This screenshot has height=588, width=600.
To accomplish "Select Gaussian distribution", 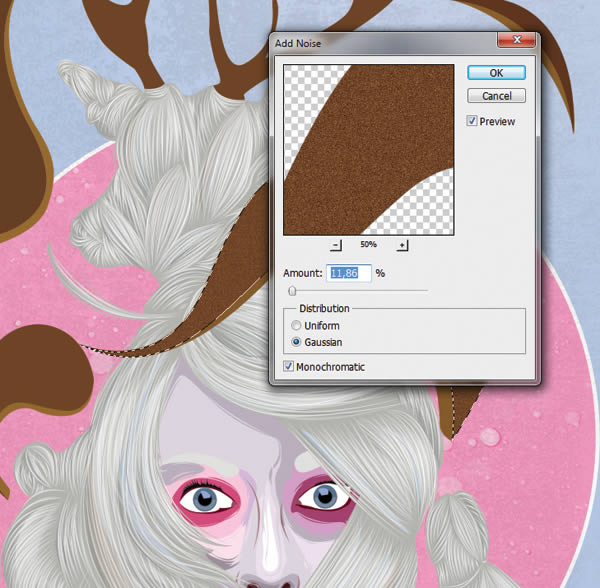I will (296, 342).
